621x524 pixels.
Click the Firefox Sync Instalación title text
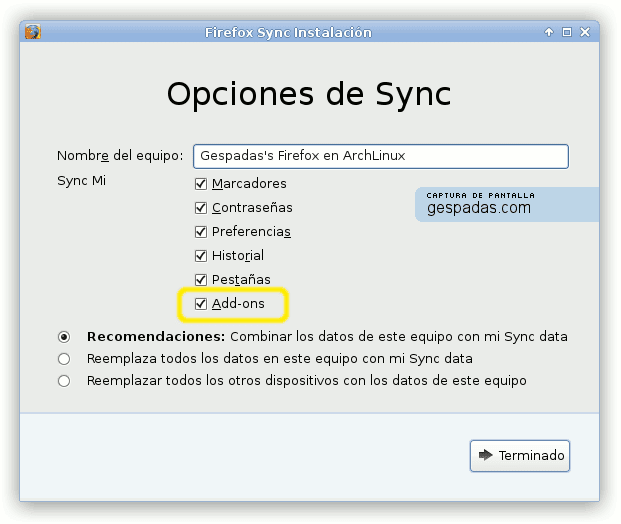(288, 32)
